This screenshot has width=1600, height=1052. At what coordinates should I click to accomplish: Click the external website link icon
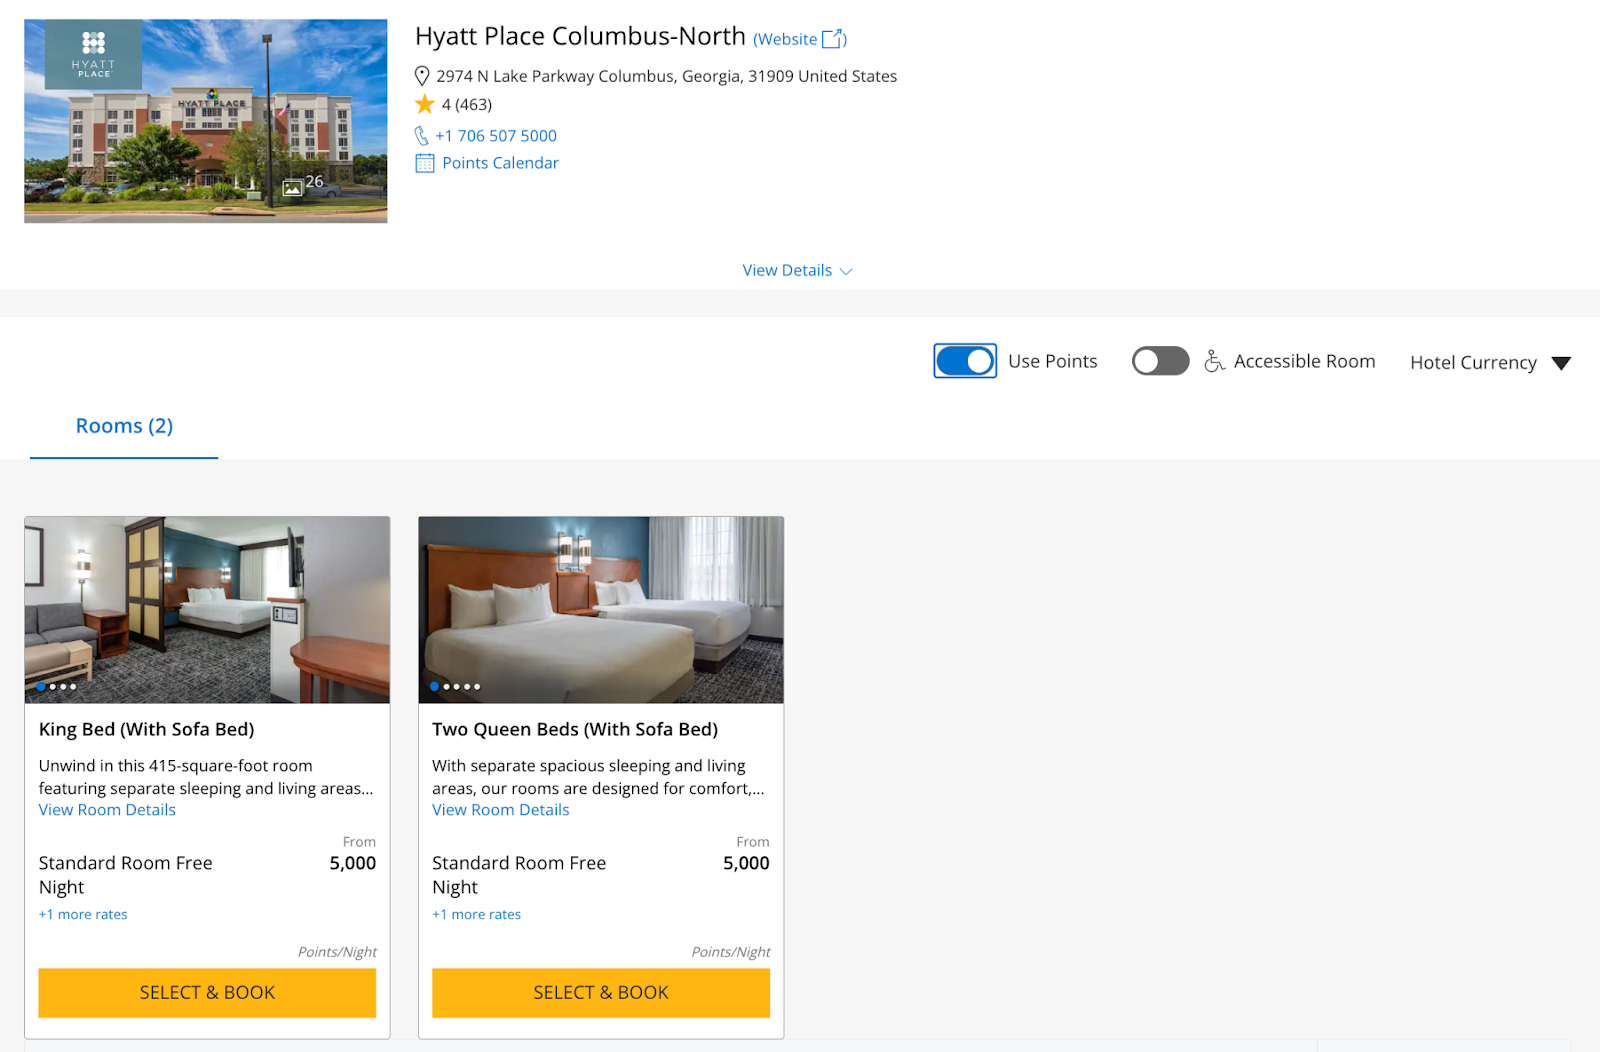coord(832,39)
